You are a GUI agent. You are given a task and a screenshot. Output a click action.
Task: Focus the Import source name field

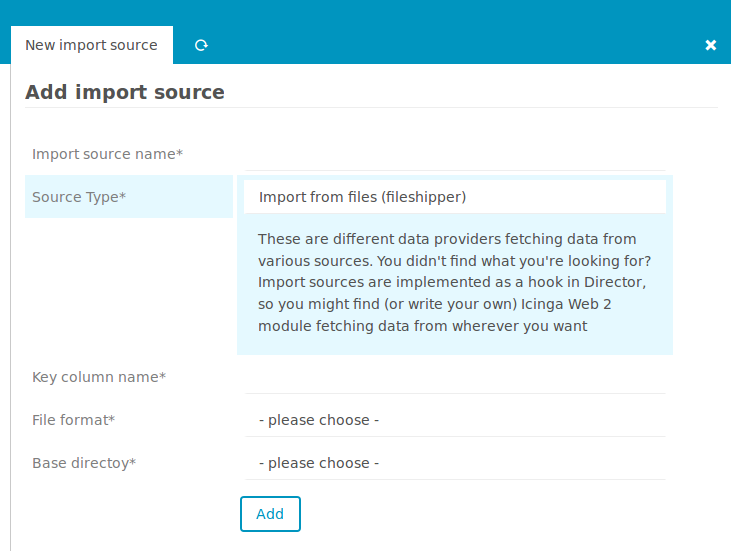[455, 154]
